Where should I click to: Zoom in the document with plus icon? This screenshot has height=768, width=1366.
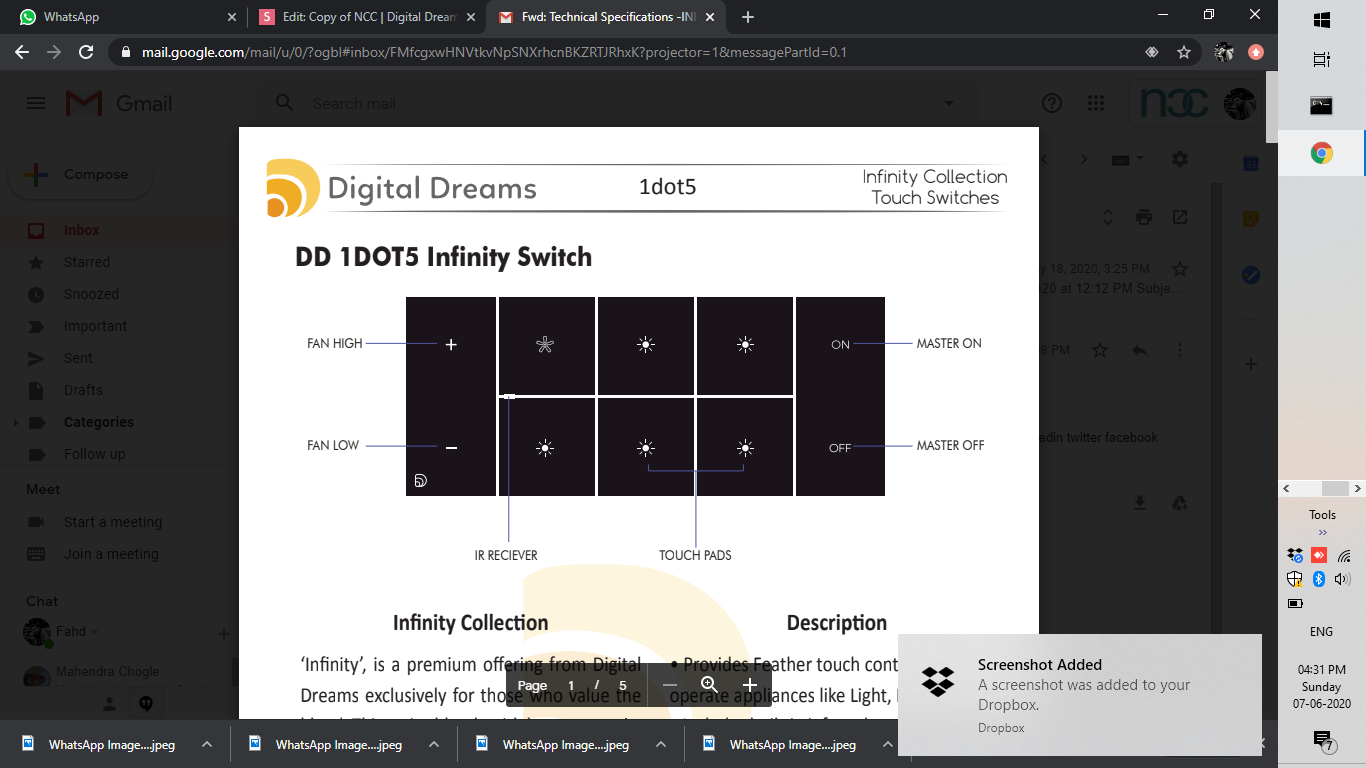pyautogui.click(x=750, y=685)
